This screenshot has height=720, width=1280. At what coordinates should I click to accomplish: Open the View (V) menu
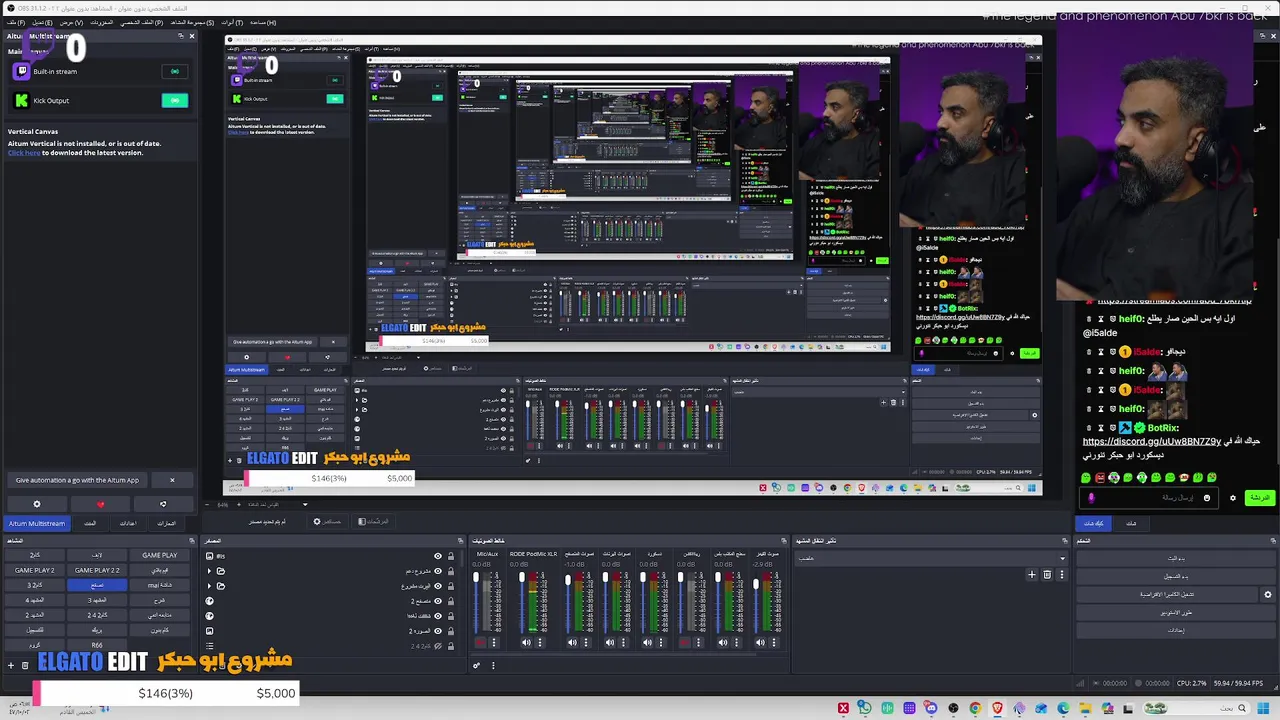click(x=72, y=22)
